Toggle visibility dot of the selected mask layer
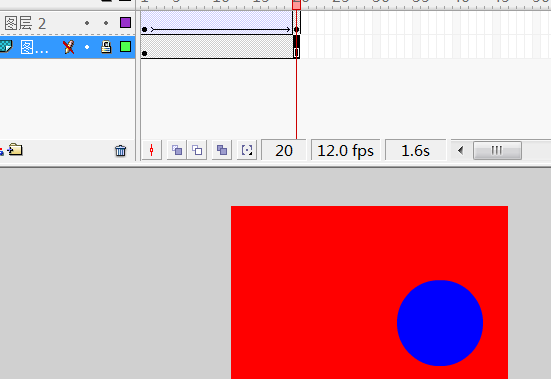The height and width of the screenshot is (379, 551). point(87,47)
